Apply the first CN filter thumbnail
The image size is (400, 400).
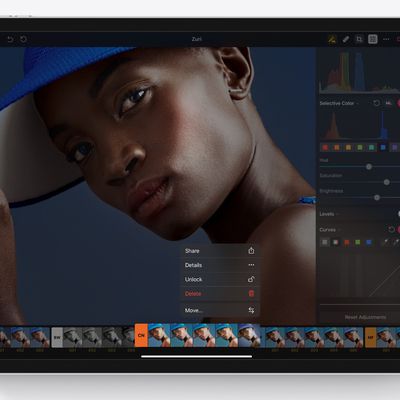coord(159,335)
